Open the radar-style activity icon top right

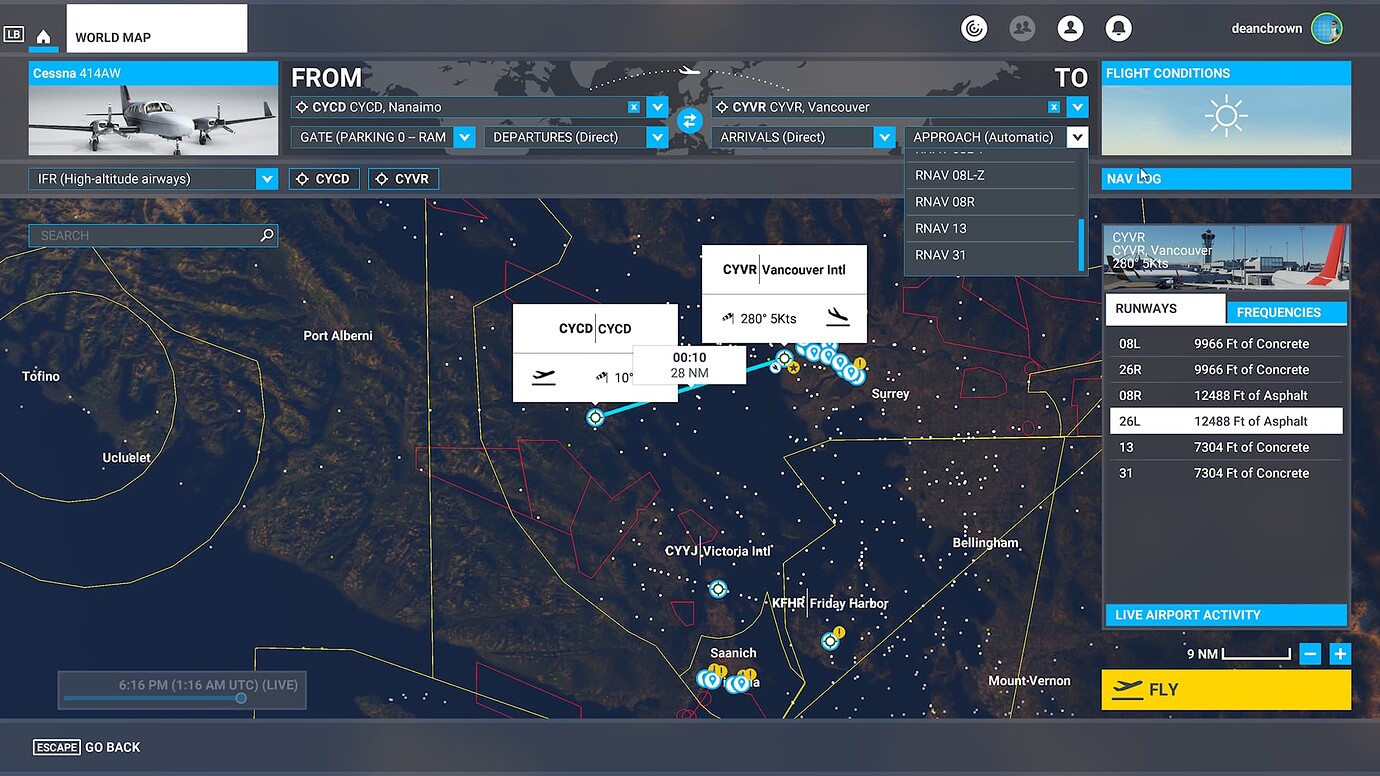click(x=974, y=28)
